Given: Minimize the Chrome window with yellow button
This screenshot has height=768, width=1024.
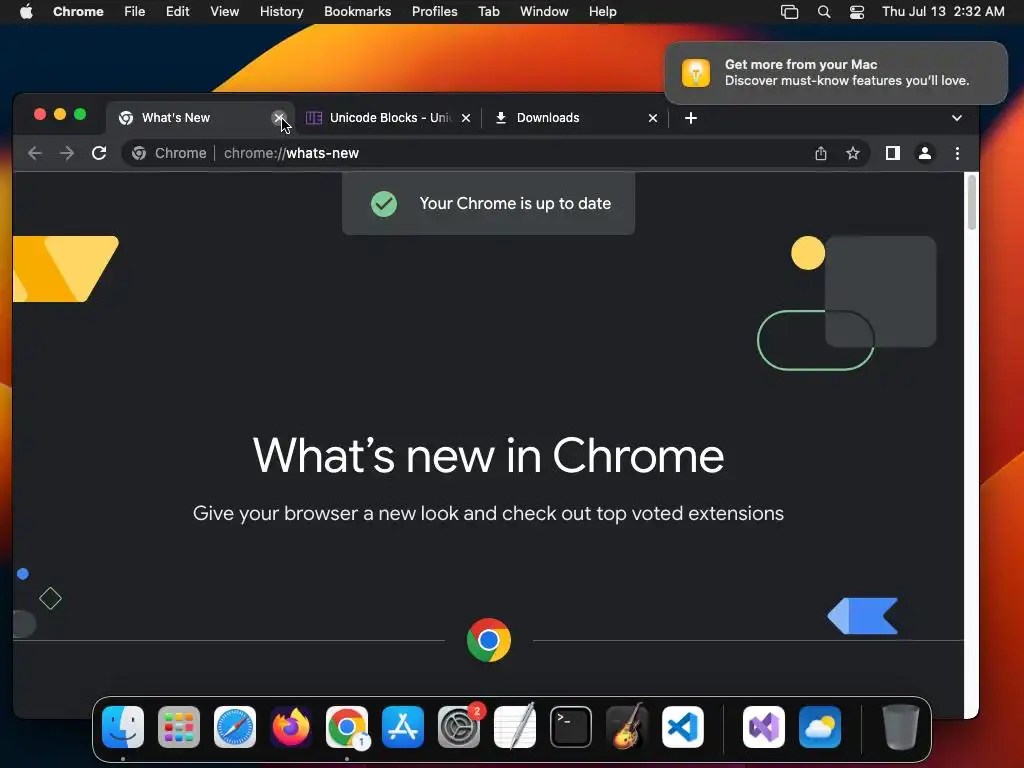Looking at the screenshot, I should (x=60, y=114).
